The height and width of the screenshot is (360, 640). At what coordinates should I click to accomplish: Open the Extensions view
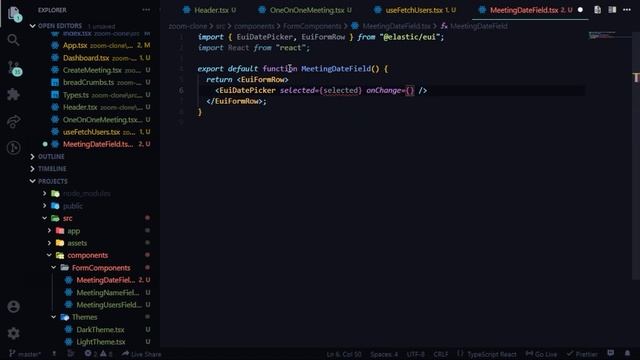(x=13, y=95)
